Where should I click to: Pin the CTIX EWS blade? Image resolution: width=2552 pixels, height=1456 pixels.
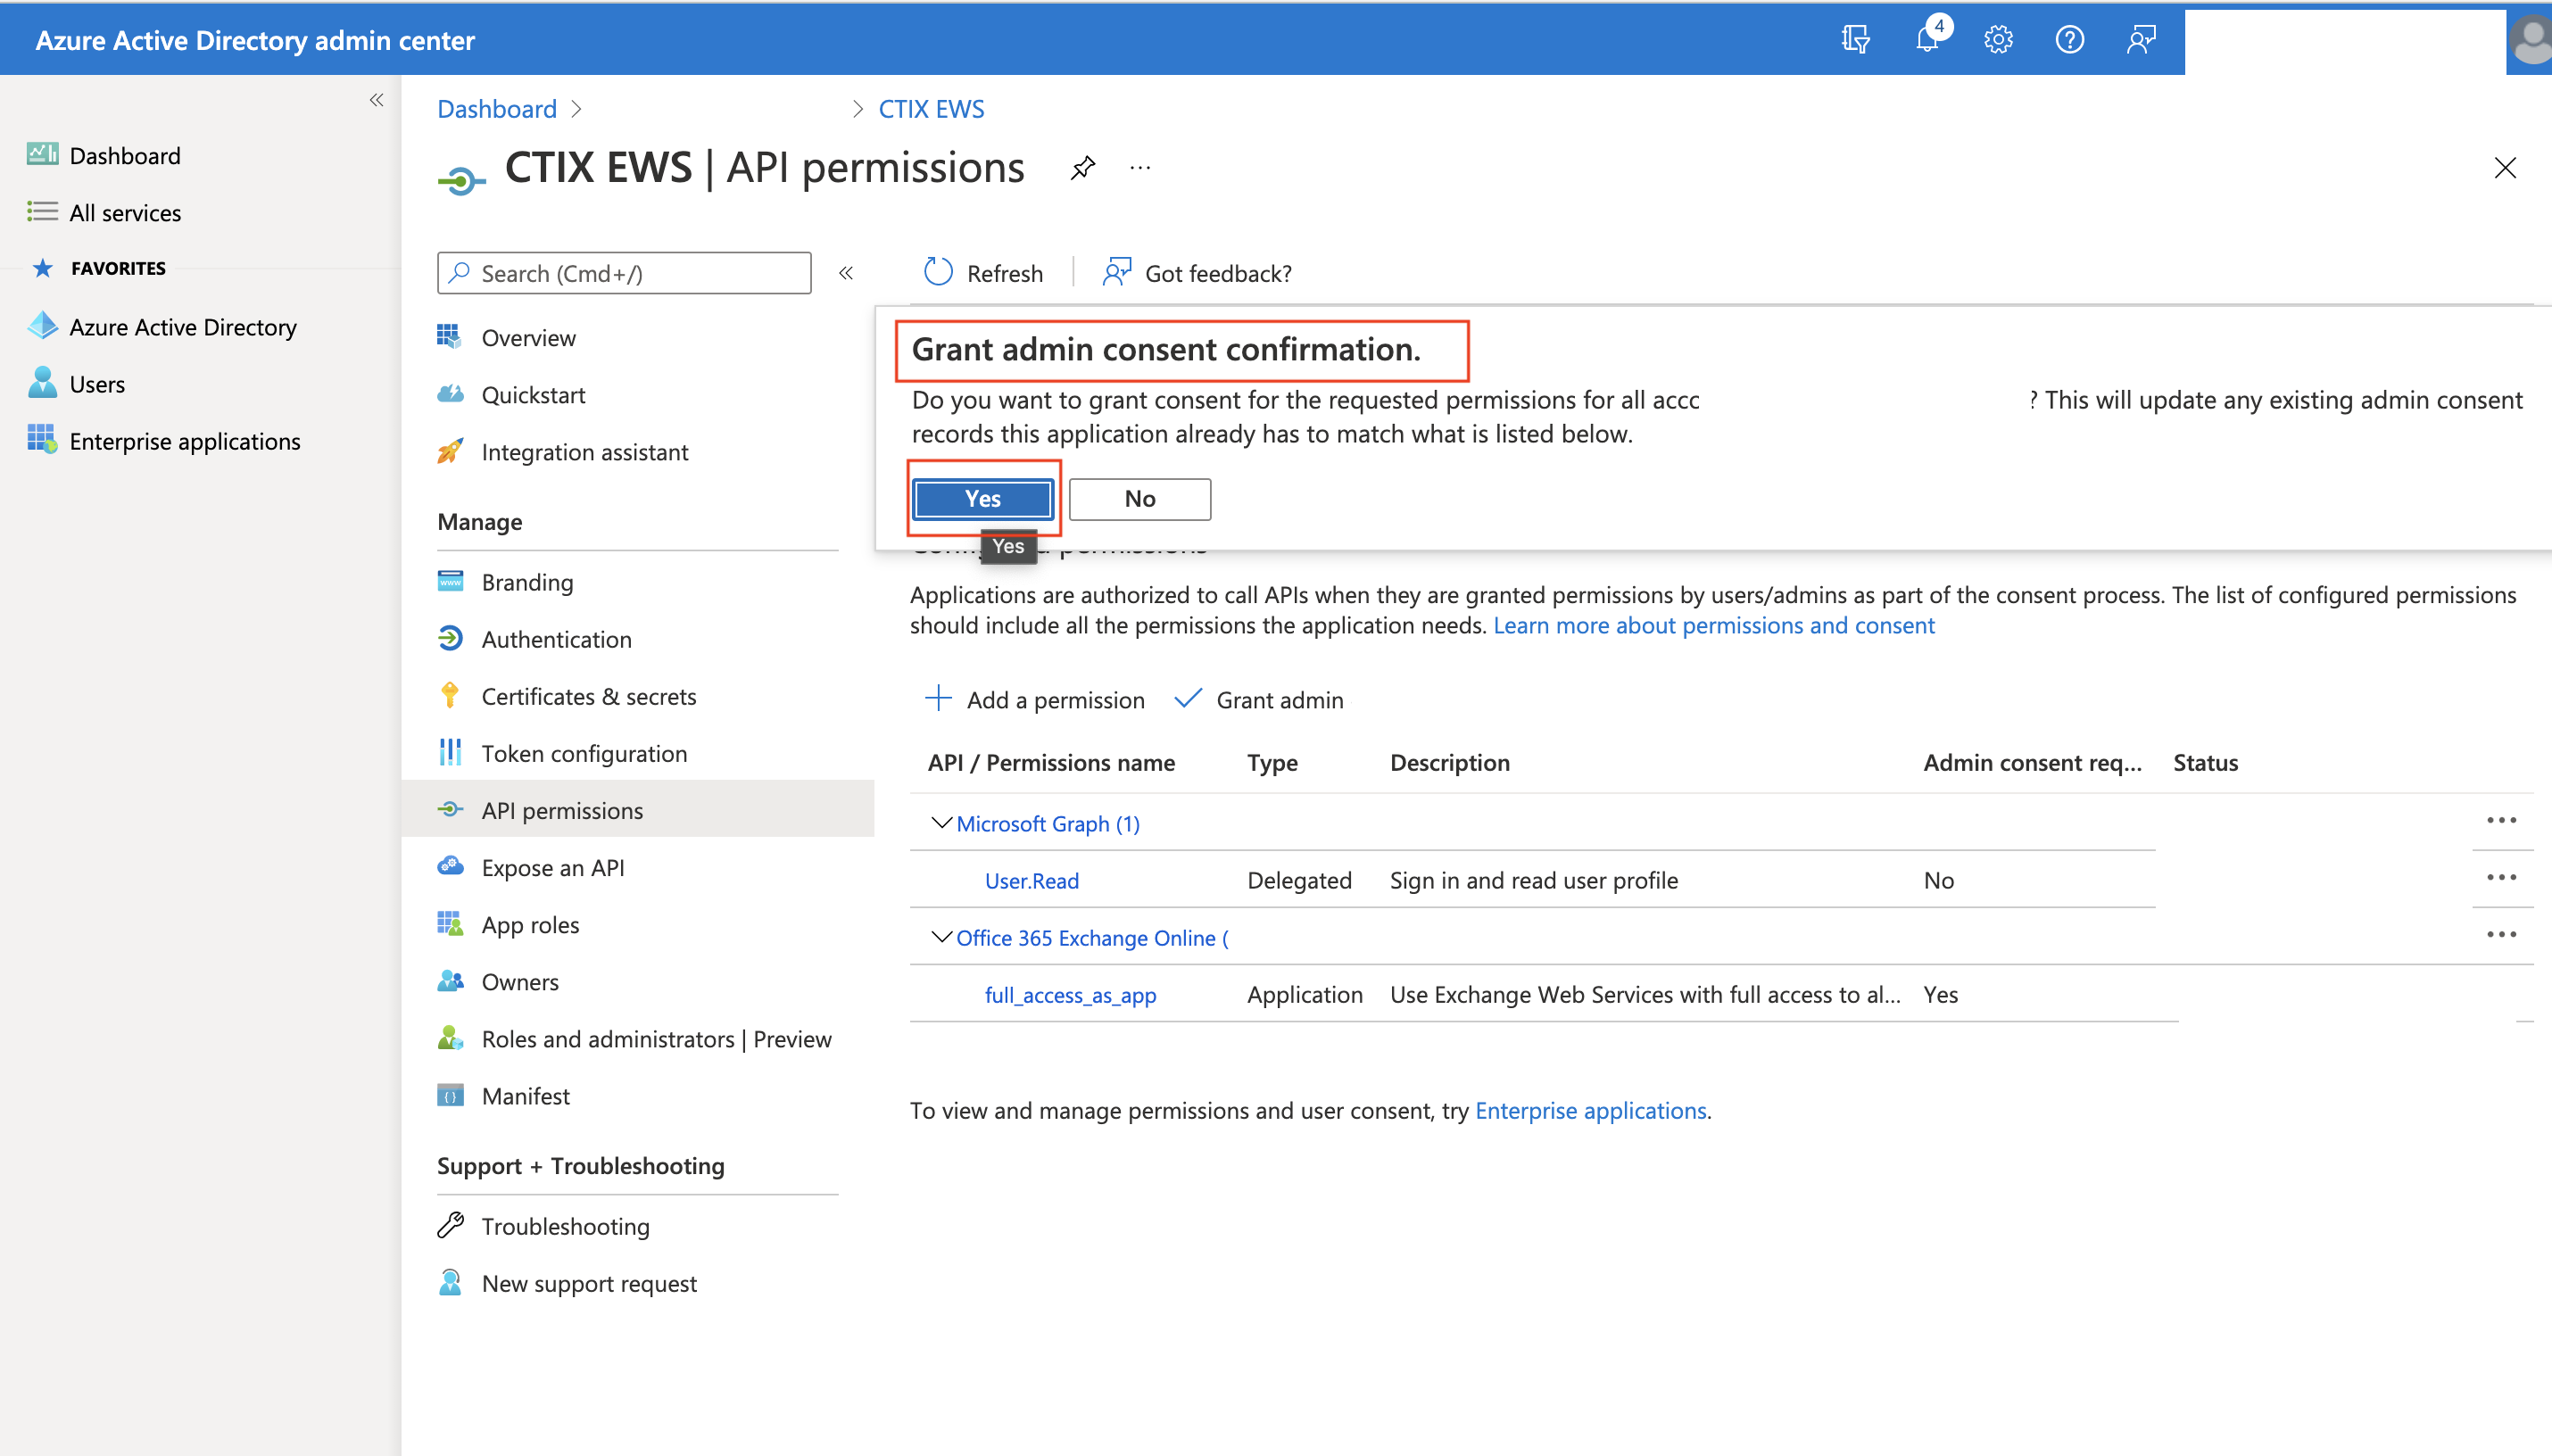tap(1082, 168)
